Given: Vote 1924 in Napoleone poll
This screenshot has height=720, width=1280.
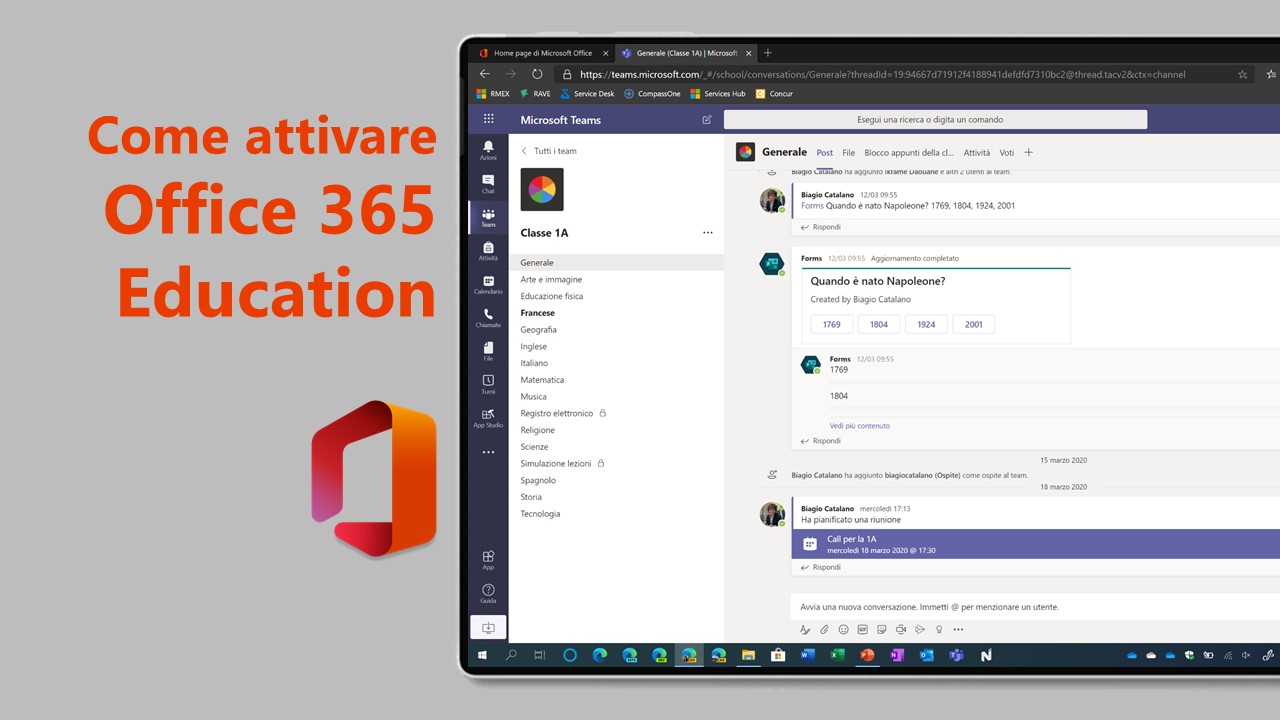Looking at the screenshot, I should click(926, 324).
